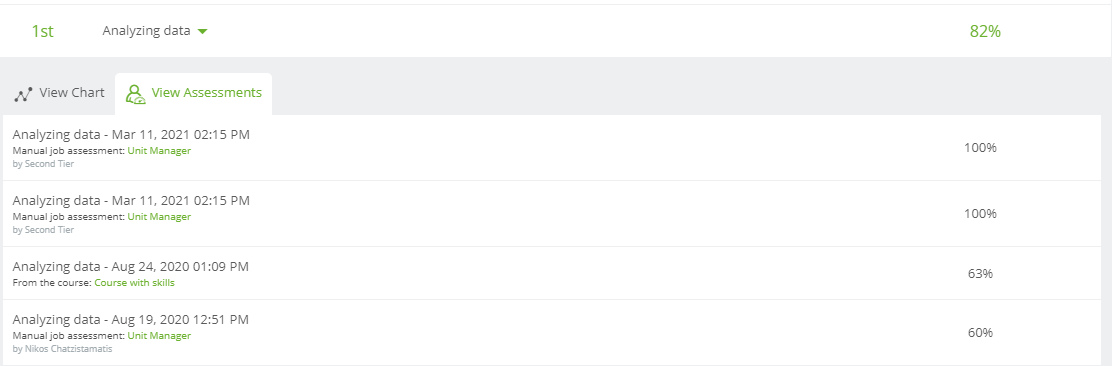Open the Analyzing data skill dropdown label
Screen dimensions: 1120x366
click(x=146, y=31)
